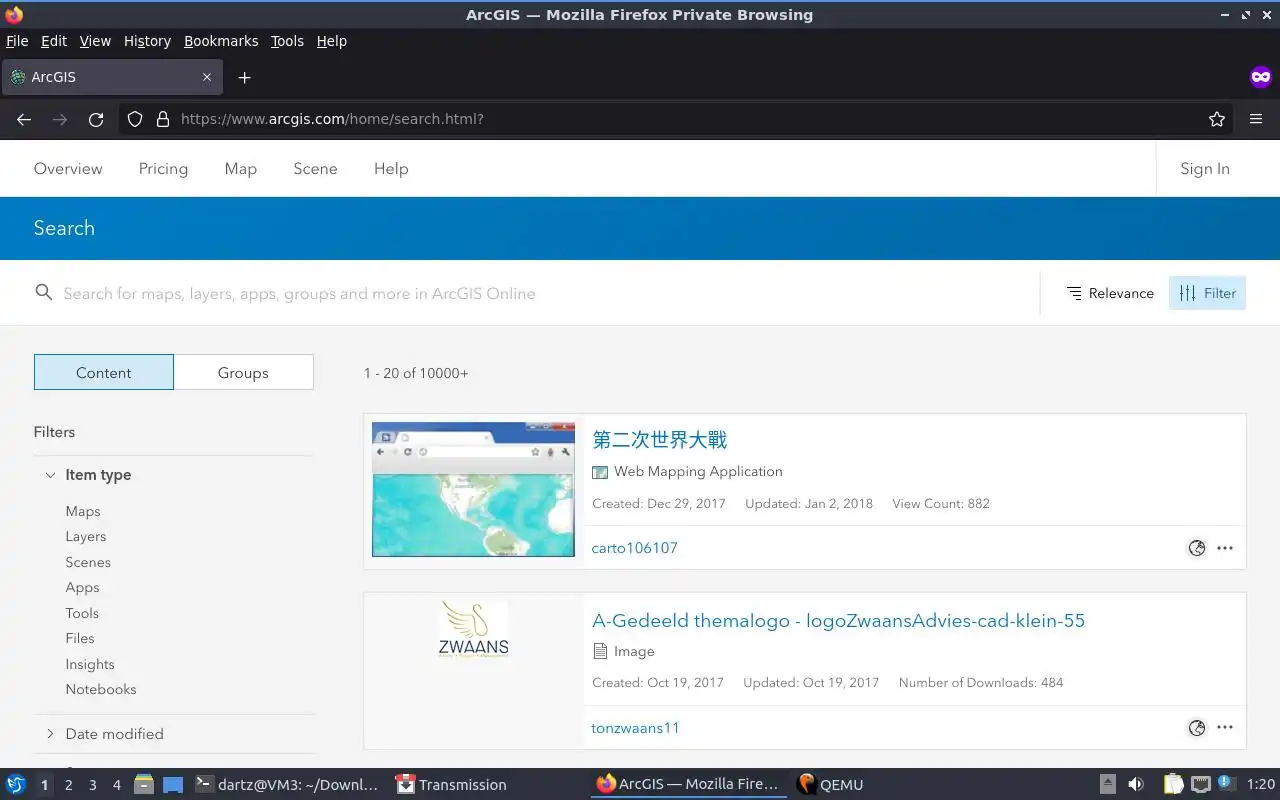Open the Tools menu
1280x800 pixels.
point(287,41)
